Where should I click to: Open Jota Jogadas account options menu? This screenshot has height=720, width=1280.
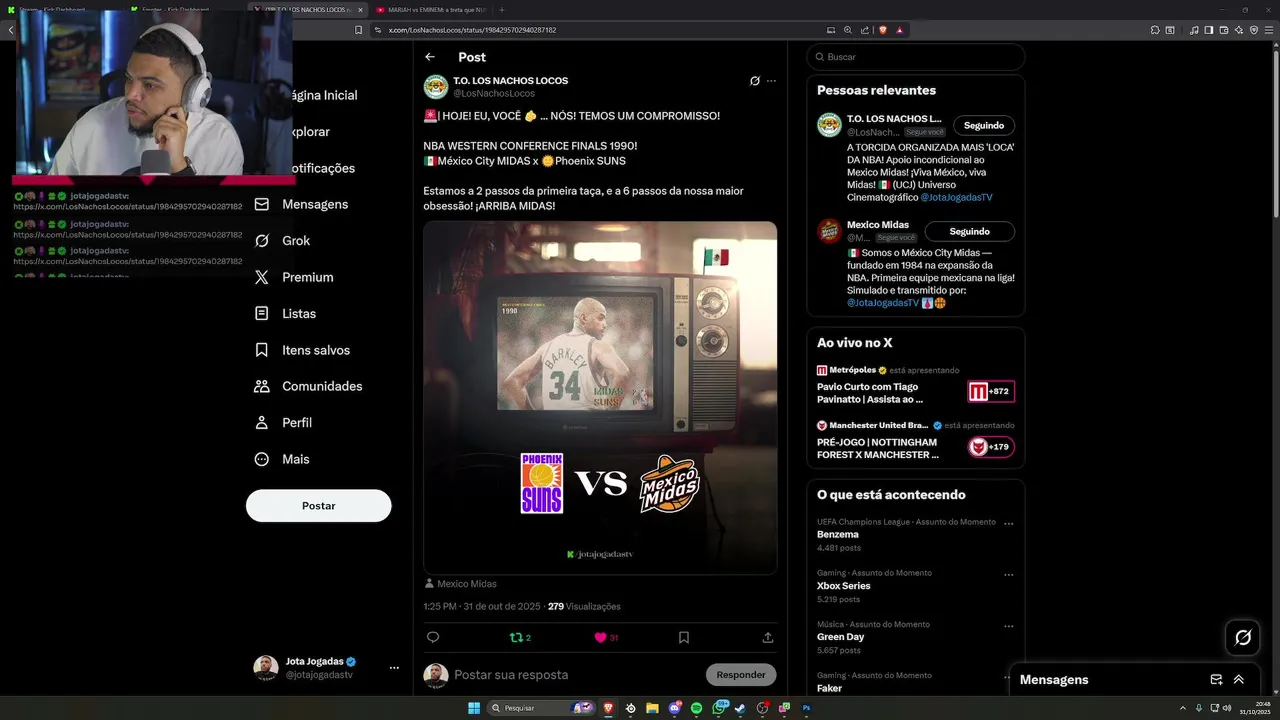pos(394,667)
